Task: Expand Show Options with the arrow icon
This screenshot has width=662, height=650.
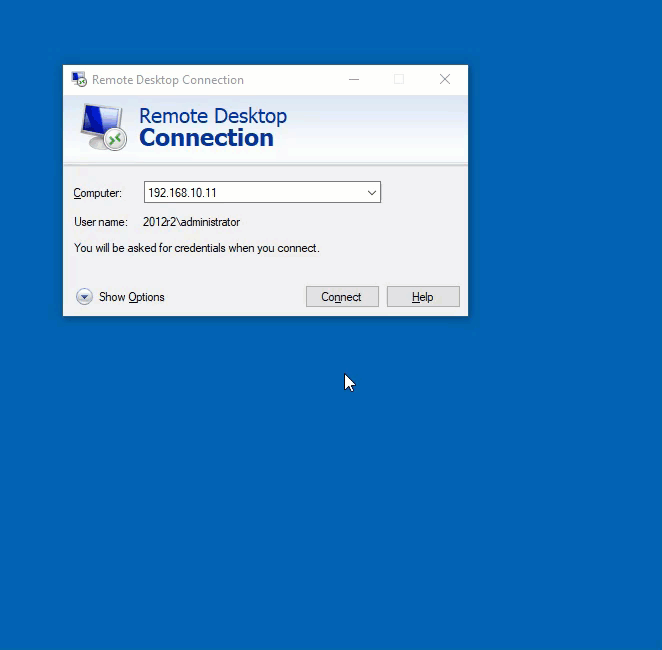Action: (84, 297)
